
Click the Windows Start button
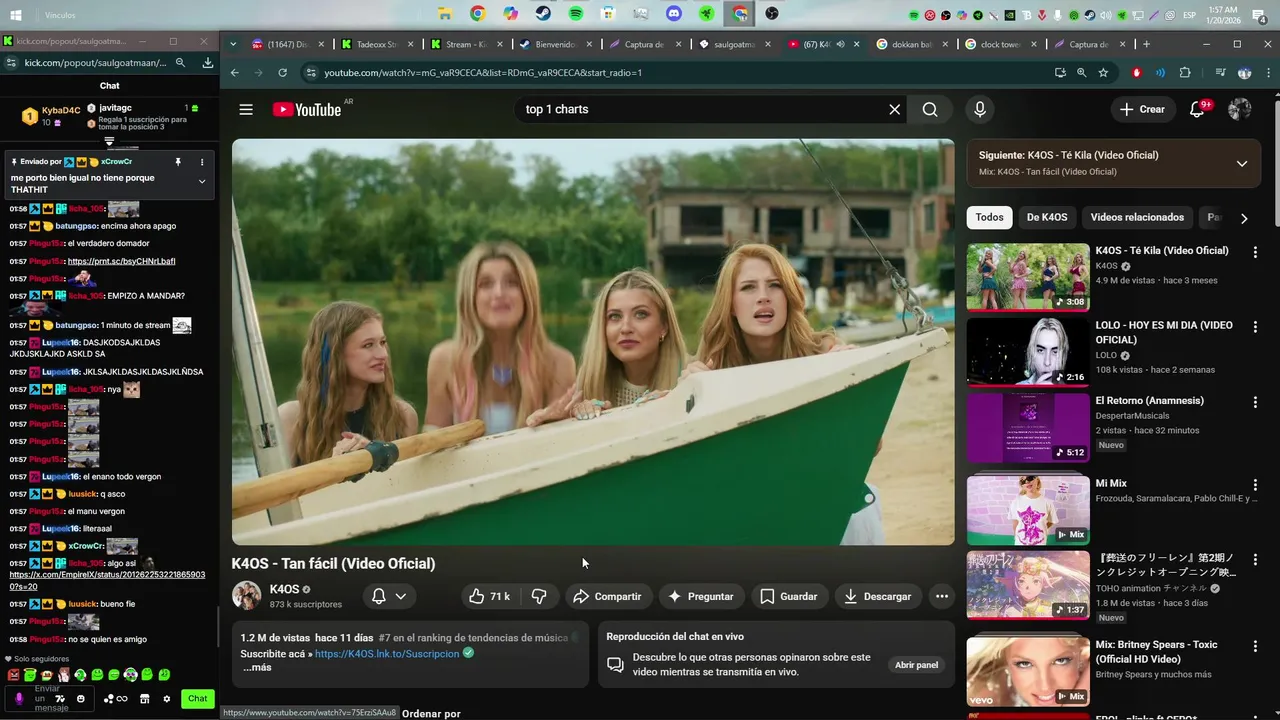[x=16, y=15]
